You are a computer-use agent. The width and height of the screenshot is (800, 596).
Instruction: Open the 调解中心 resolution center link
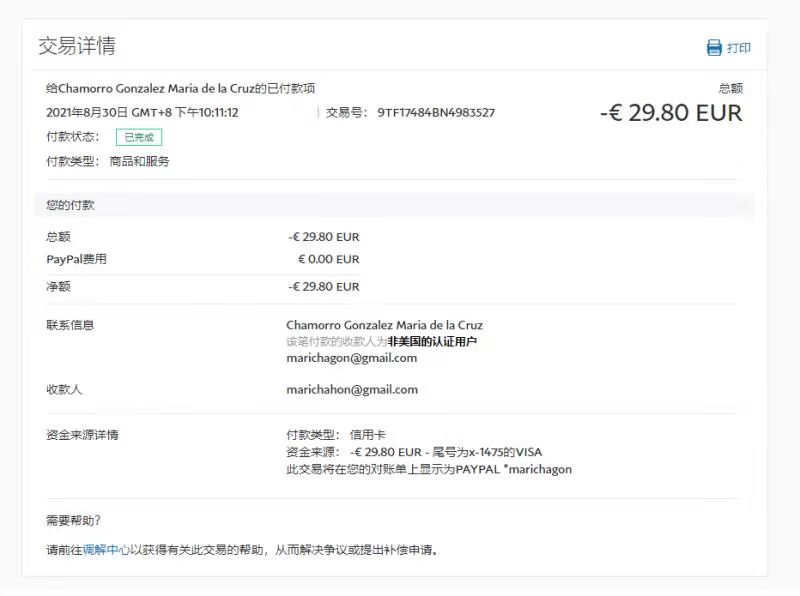click(x=105, y=549)
